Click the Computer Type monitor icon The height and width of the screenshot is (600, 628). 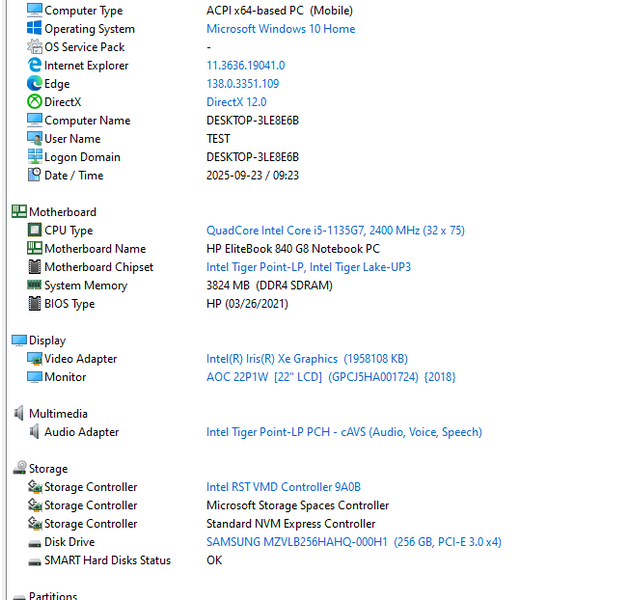[x=34, y=10]
